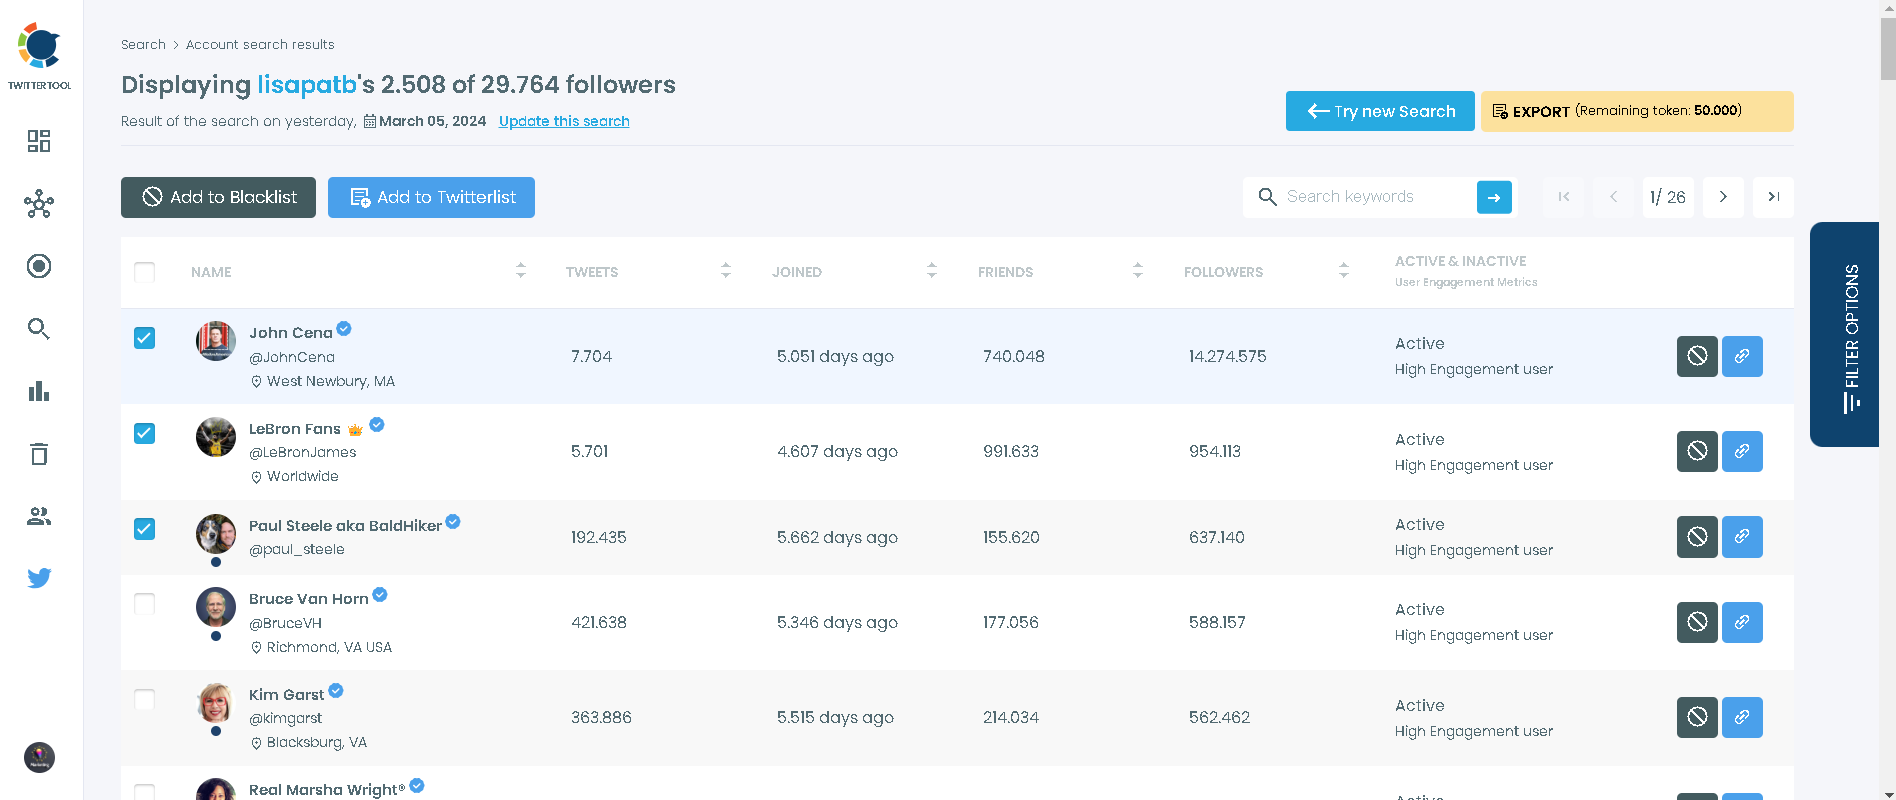Image resolution: width=1896 pixels, height=800 pixels.
Task: Open Bruce Van Horn account name
Action: point(309,599)
